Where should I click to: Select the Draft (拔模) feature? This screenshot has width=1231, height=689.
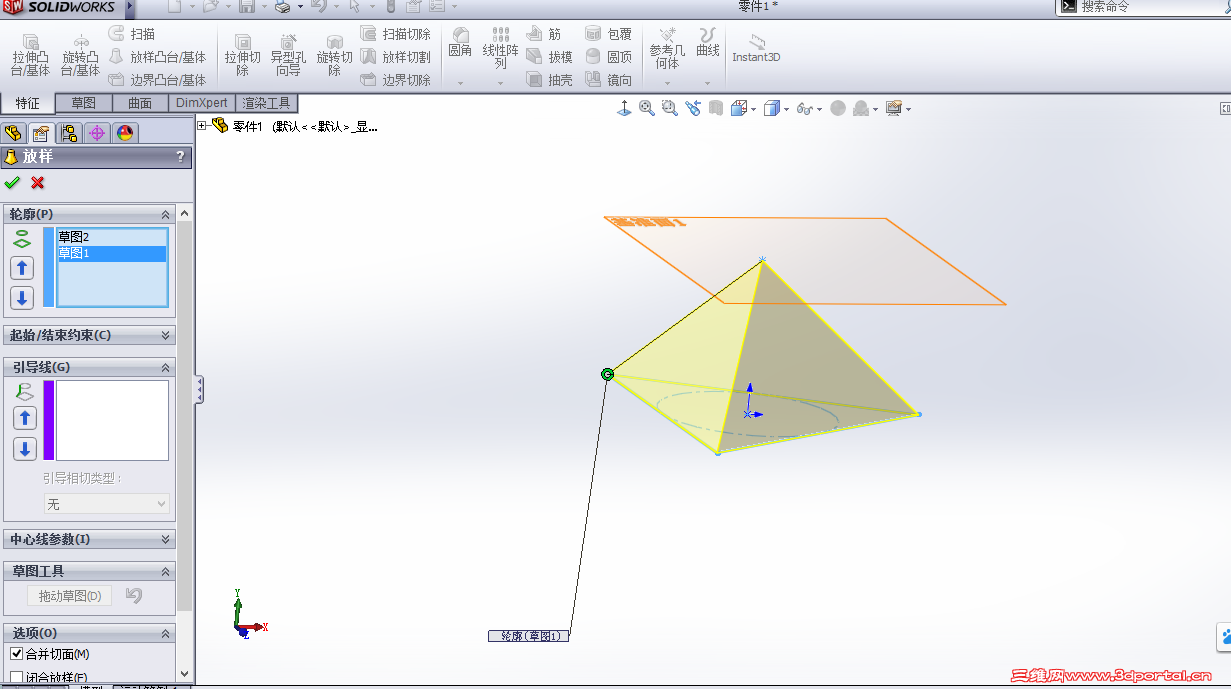pyautogui.click(x=549, y=57)
